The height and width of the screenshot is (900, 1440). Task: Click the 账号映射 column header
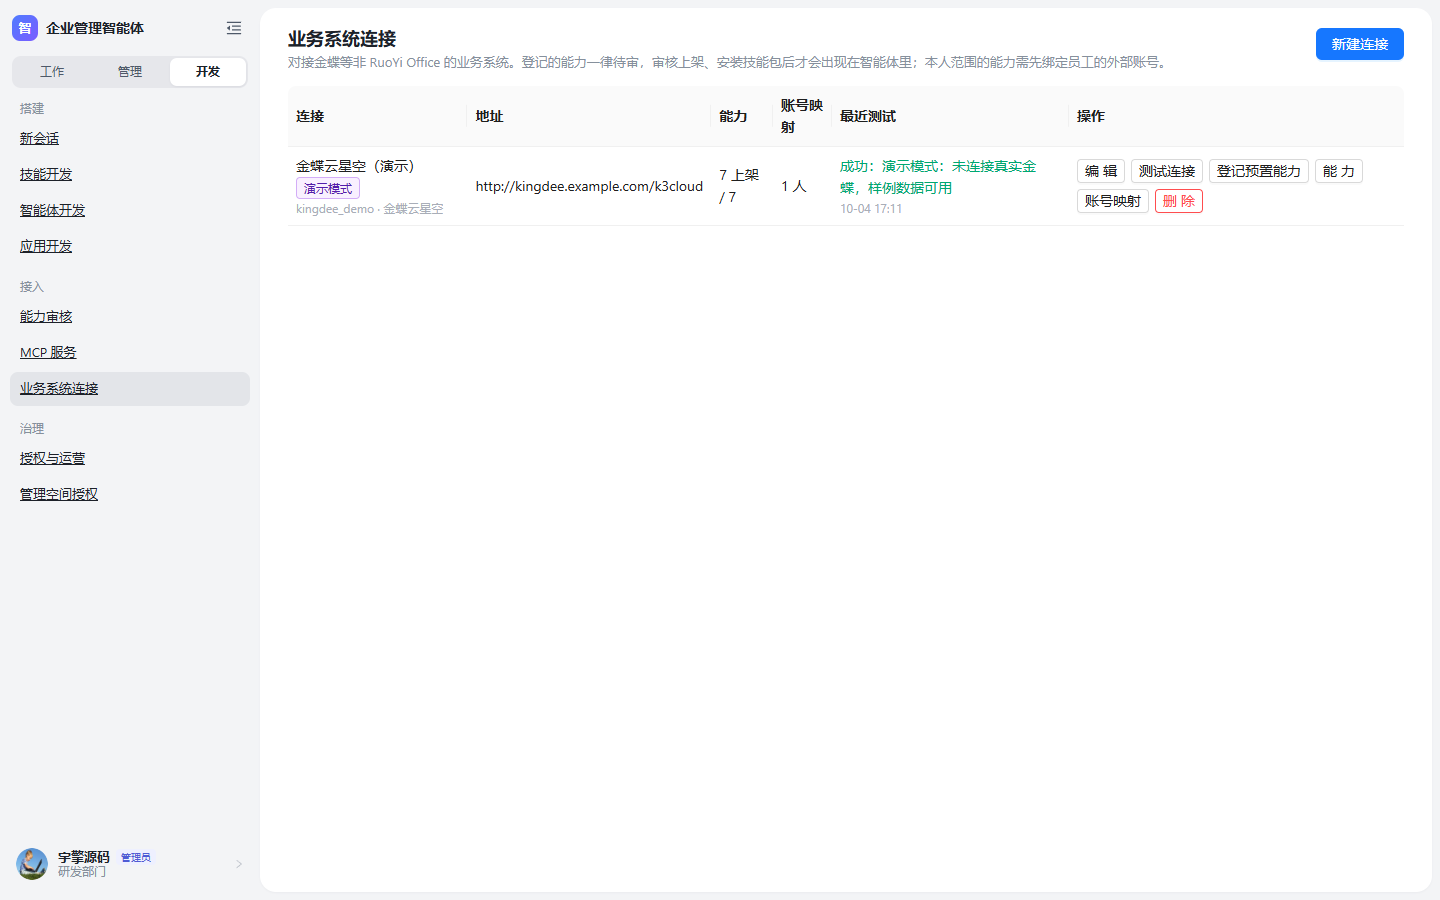(802, 116)
